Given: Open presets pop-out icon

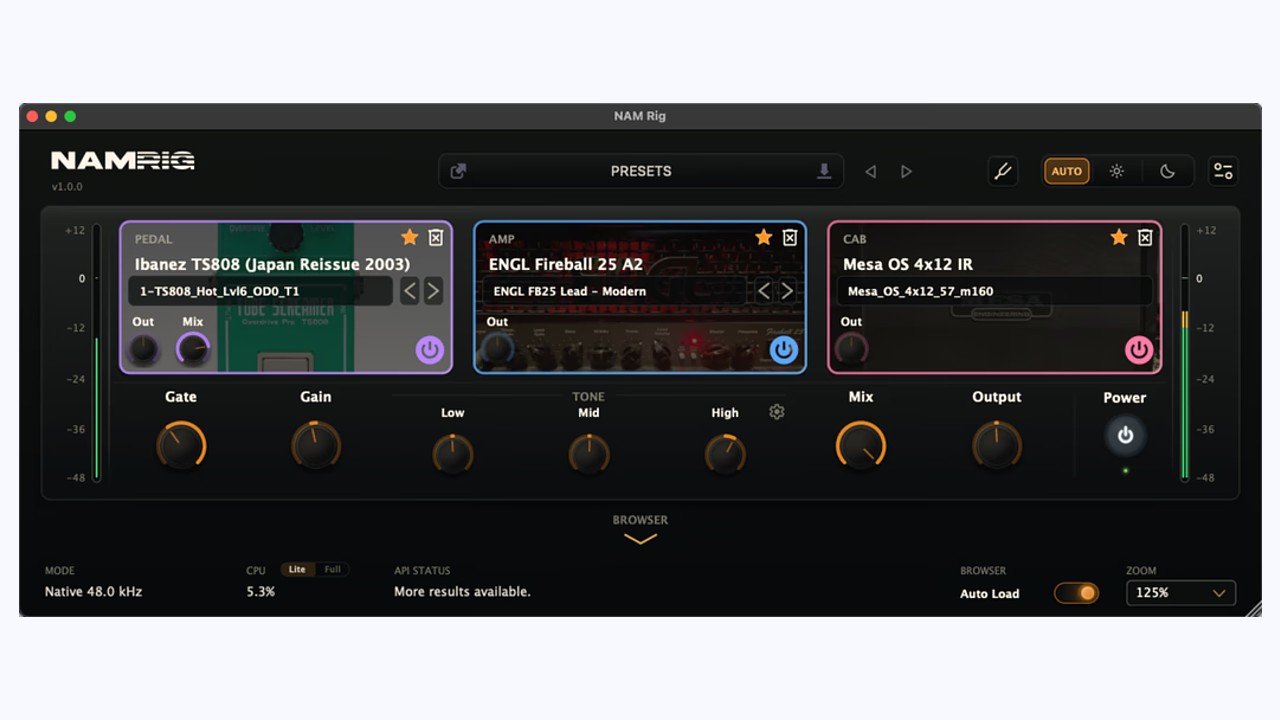Looking at the screenshot, I should click(458, 171).
